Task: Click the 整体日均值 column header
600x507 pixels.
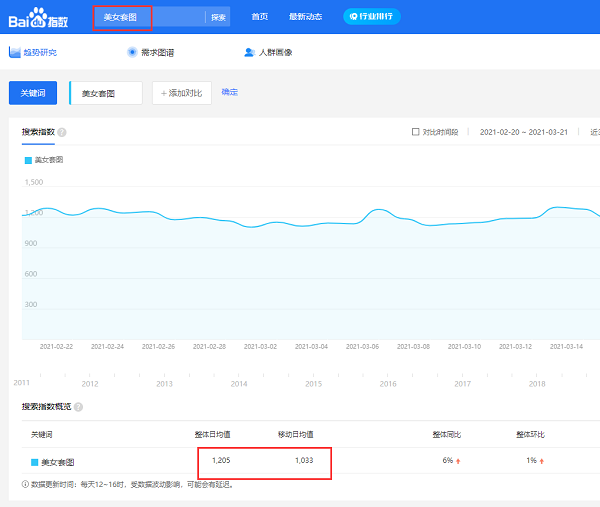Action: 212,434
